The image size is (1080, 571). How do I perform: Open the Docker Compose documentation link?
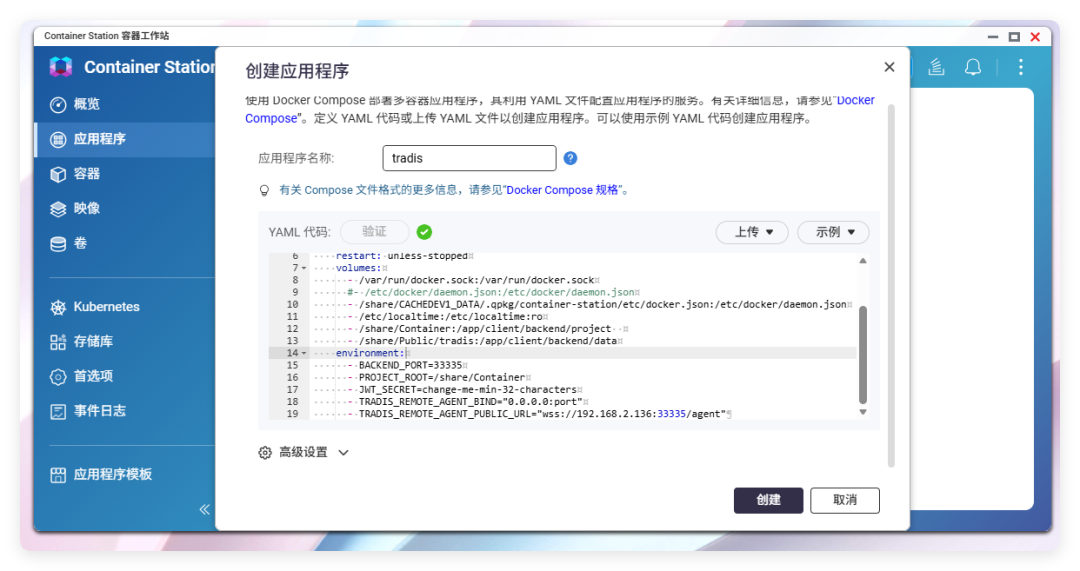click(855, 101)
